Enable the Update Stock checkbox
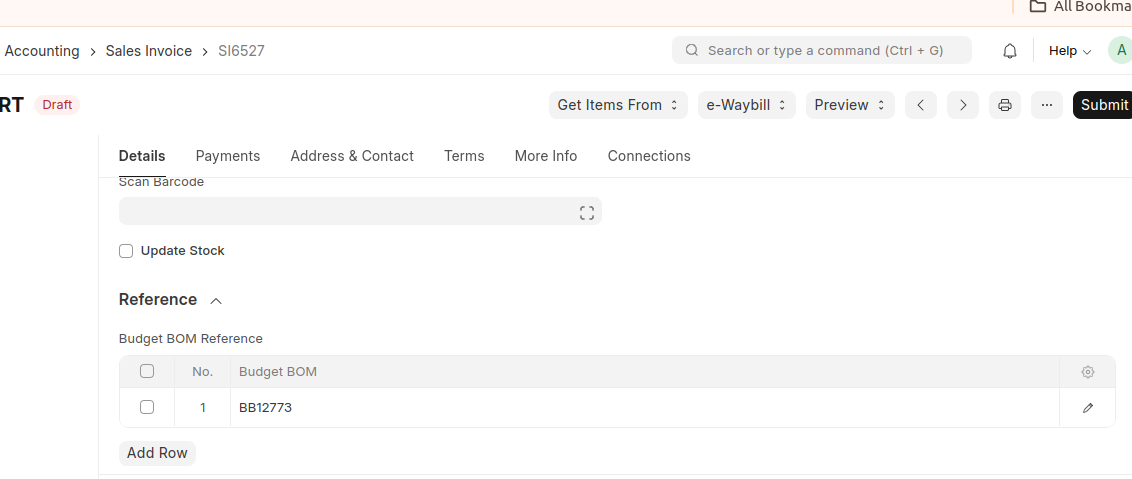Image resolution: width=1132 pixels, height=479 pixels. pos(126,251)
